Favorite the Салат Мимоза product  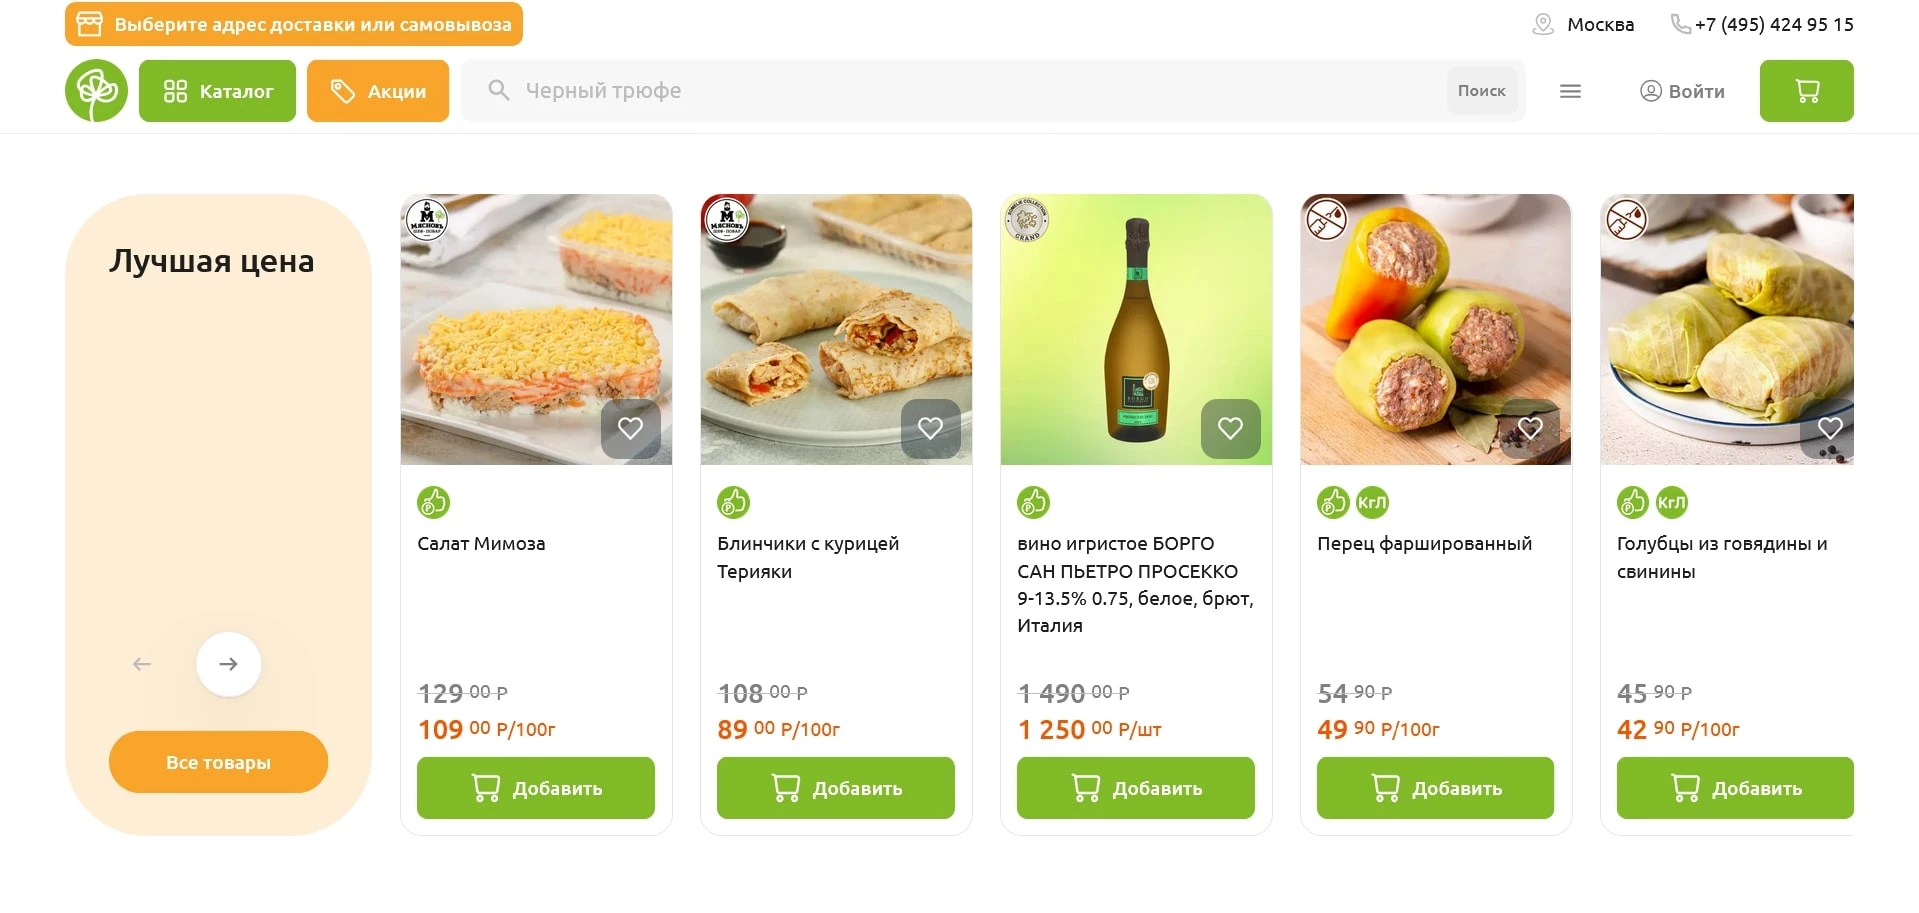pyautogui.click(x=630, y=428)
